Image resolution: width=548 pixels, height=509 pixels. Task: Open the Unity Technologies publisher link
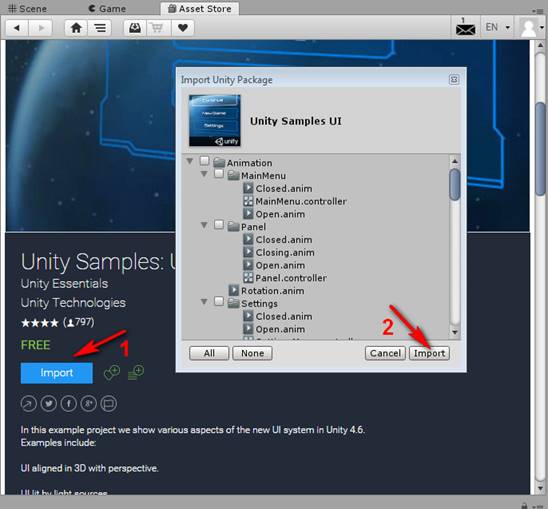coord(73,303)
